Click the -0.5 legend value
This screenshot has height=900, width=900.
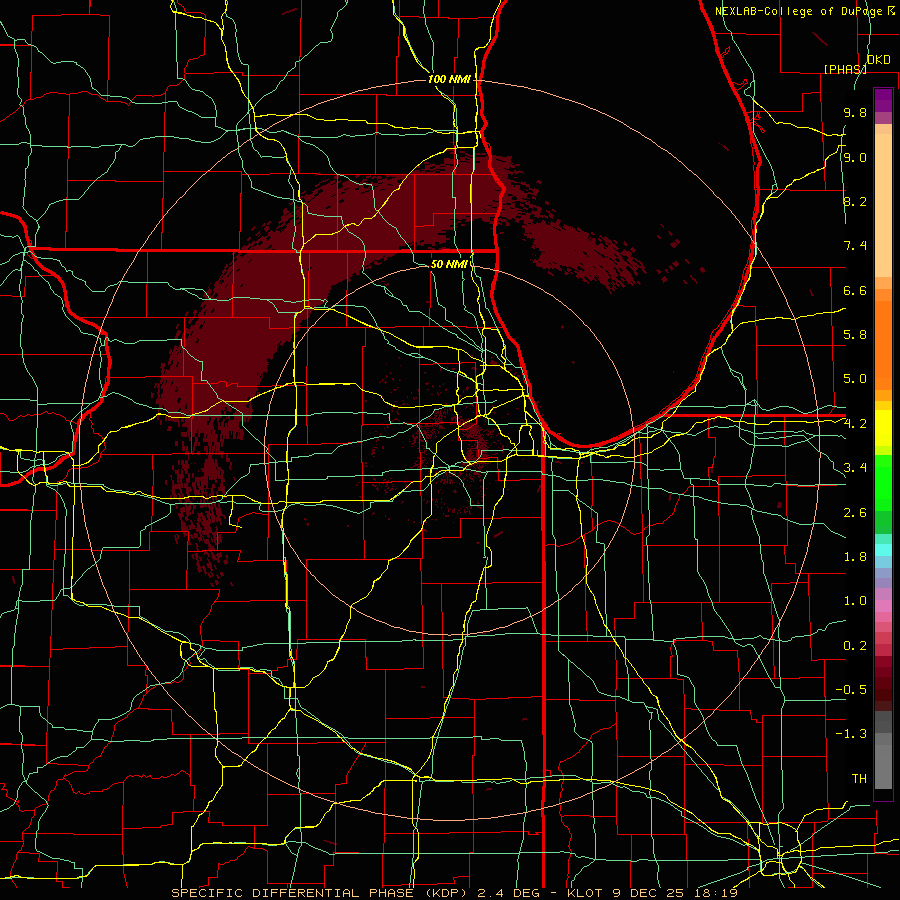pos(851,690)
